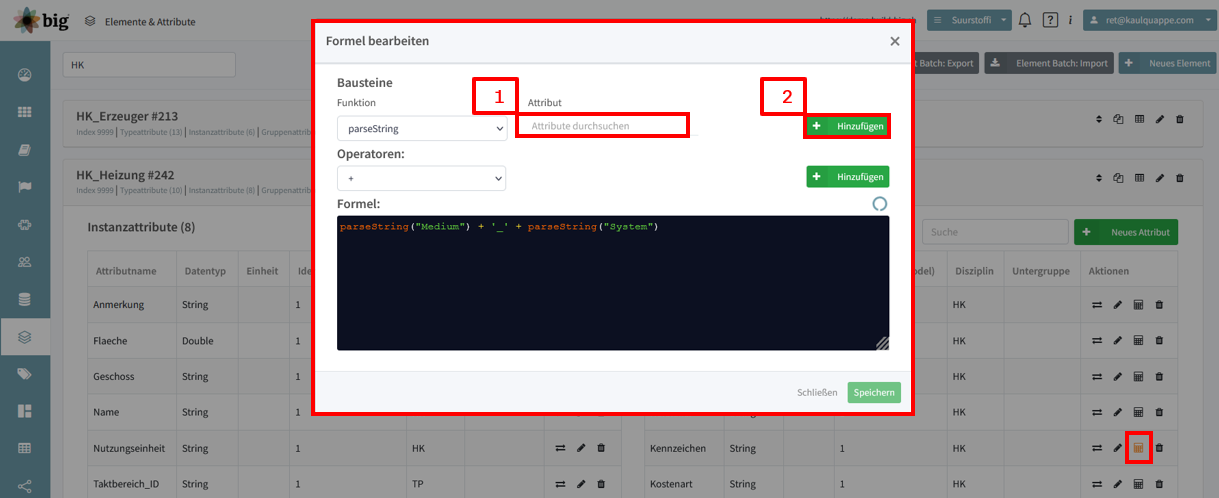
Task: Collapse the HK_Heizung #242 sort arrows
Action: pyautogui.click(x=1099, y=177)
